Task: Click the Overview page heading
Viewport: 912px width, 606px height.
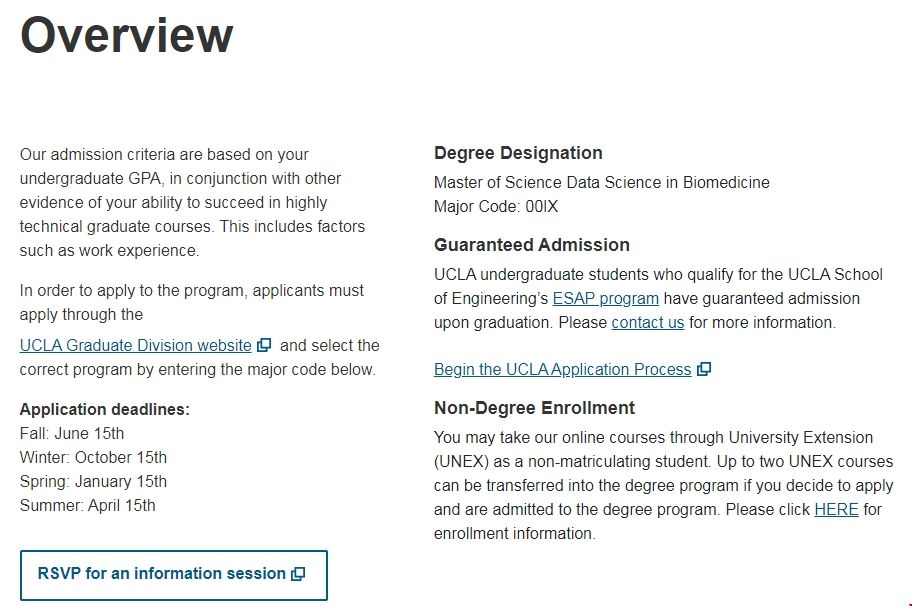Action: 127,36
